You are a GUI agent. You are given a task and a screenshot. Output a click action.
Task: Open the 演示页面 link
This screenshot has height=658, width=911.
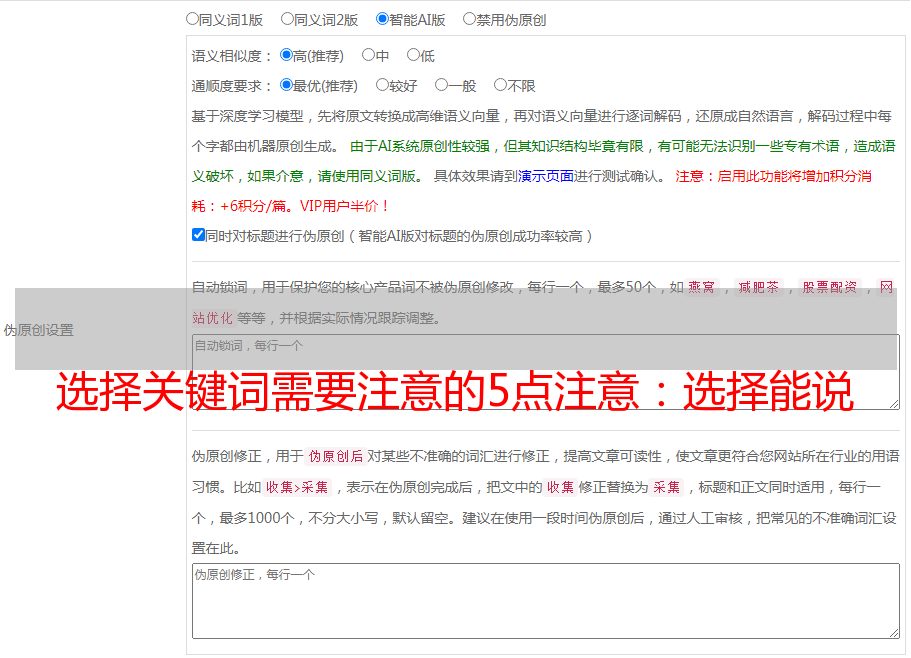pos(545,176)
